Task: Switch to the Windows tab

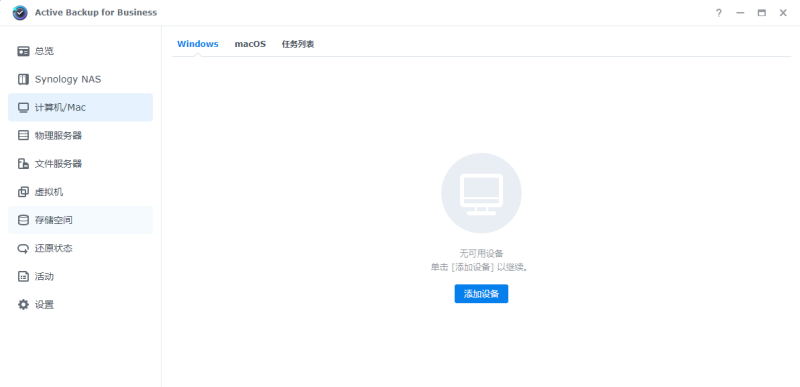Action: 197,44
